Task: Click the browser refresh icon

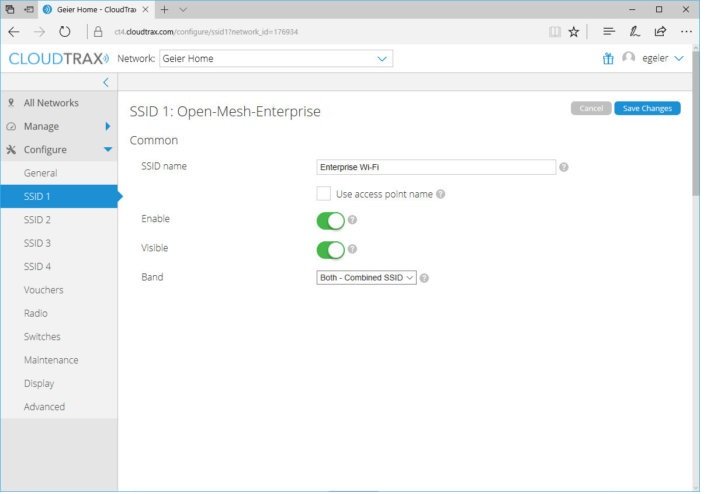Action: 65,31
